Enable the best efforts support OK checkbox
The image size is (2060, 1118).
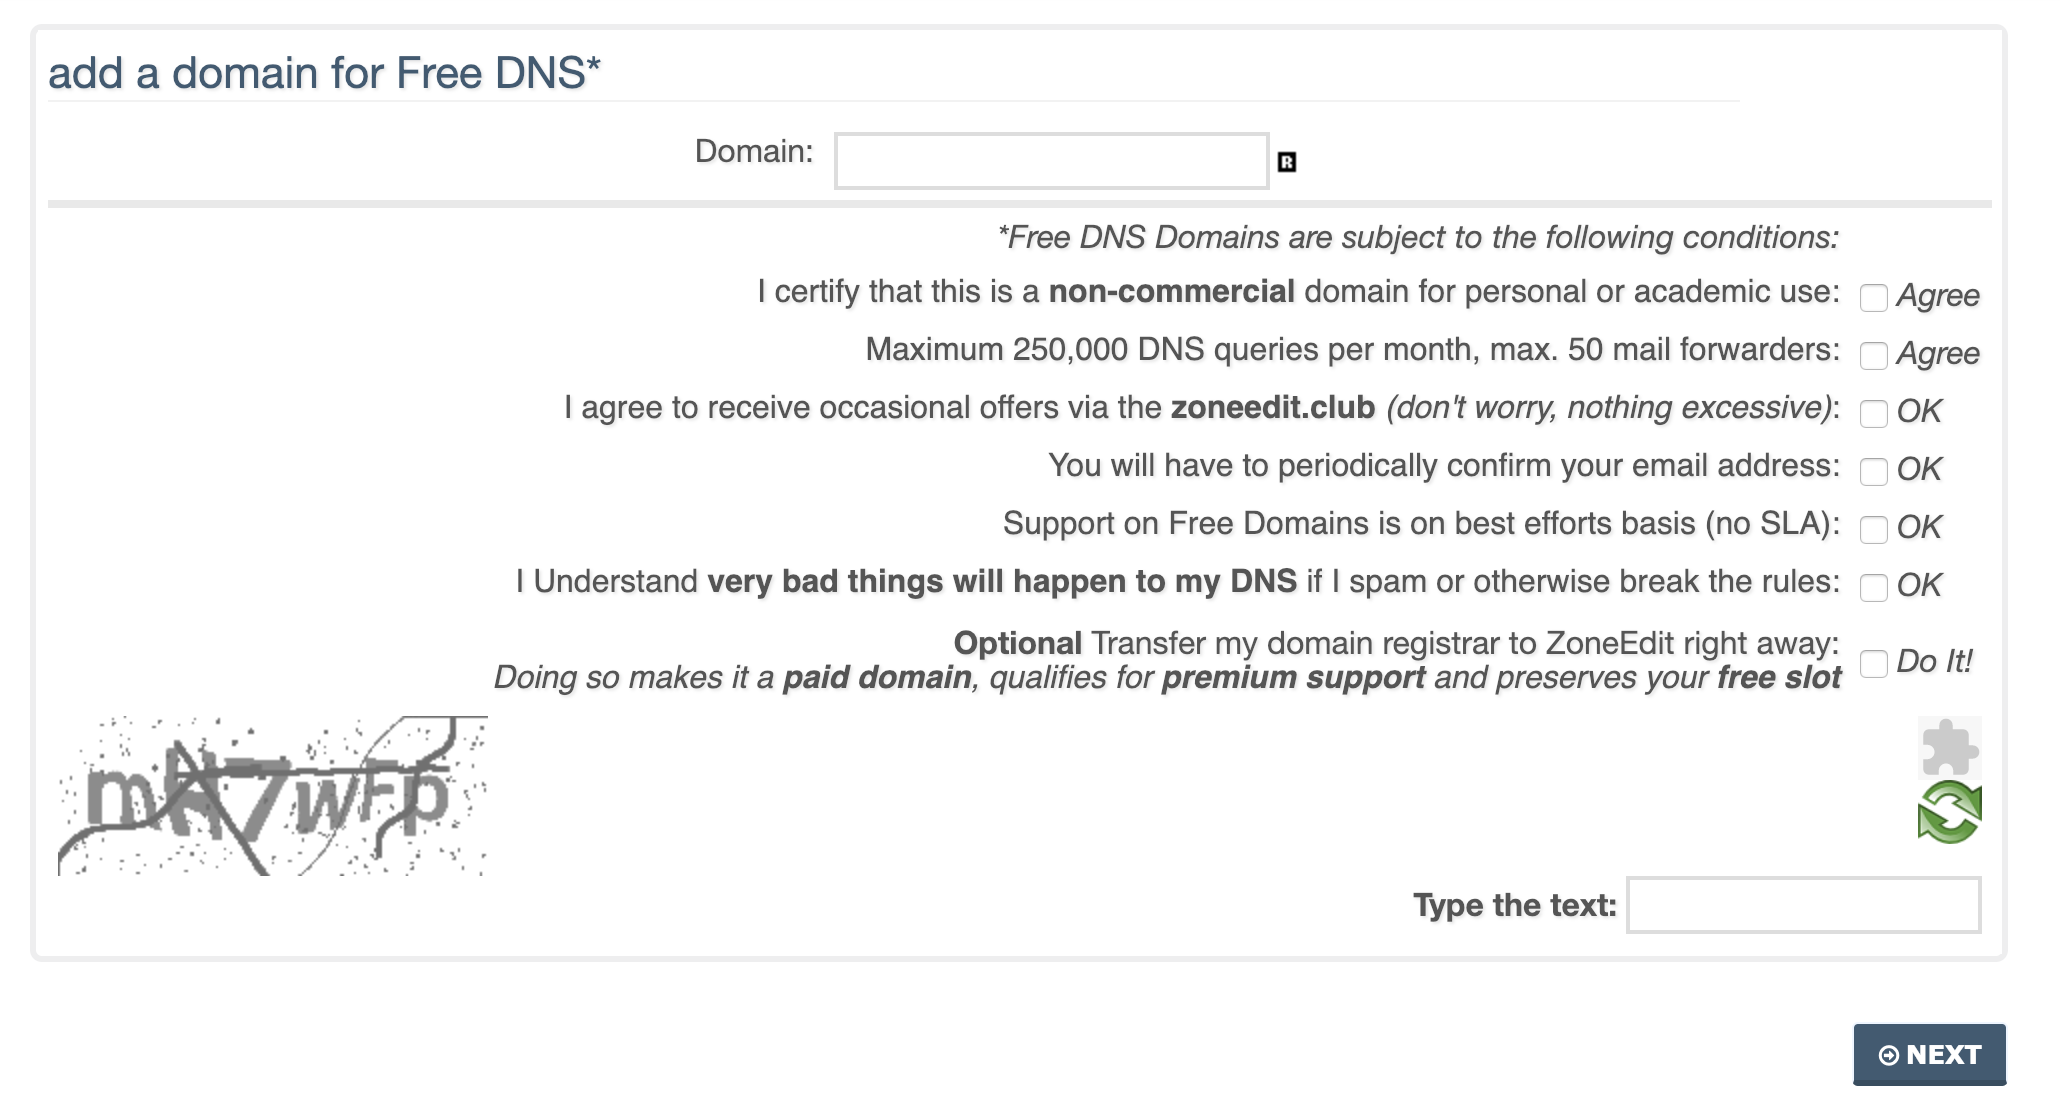click(1873, 530)
